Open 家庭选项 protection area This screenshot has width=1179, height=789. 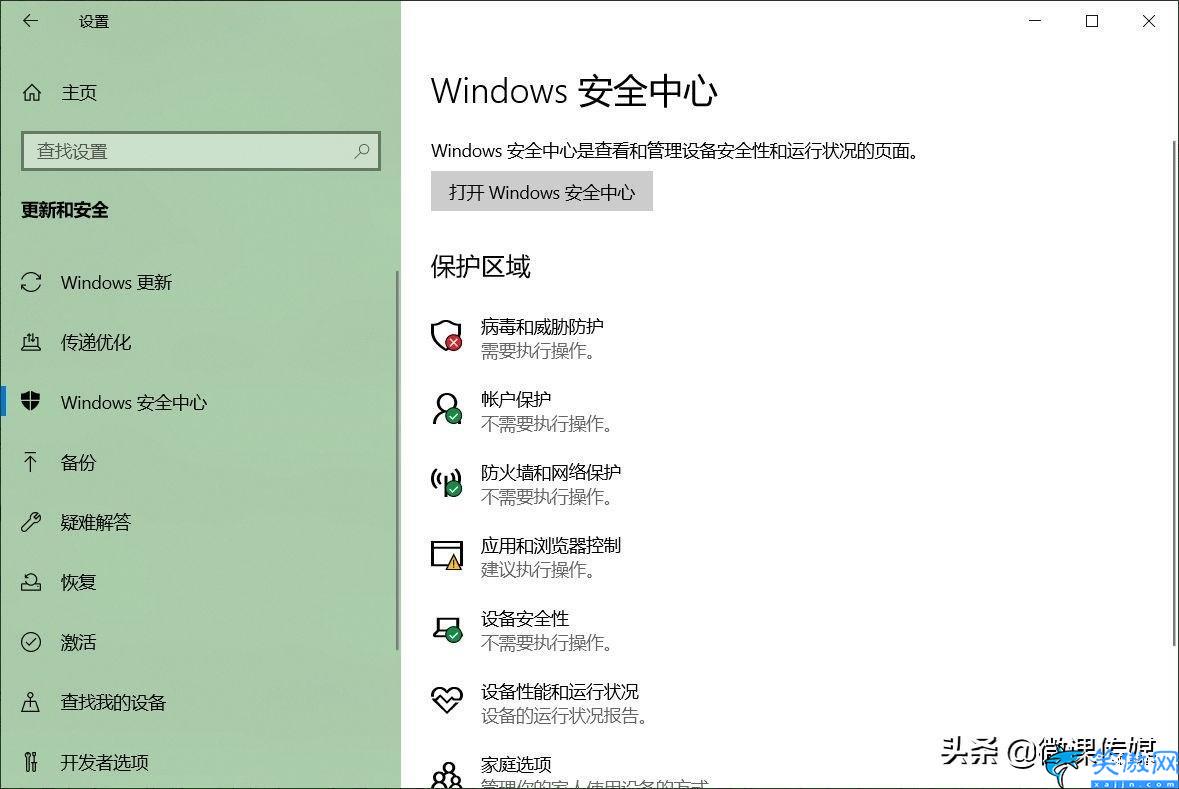click(570, 772)
